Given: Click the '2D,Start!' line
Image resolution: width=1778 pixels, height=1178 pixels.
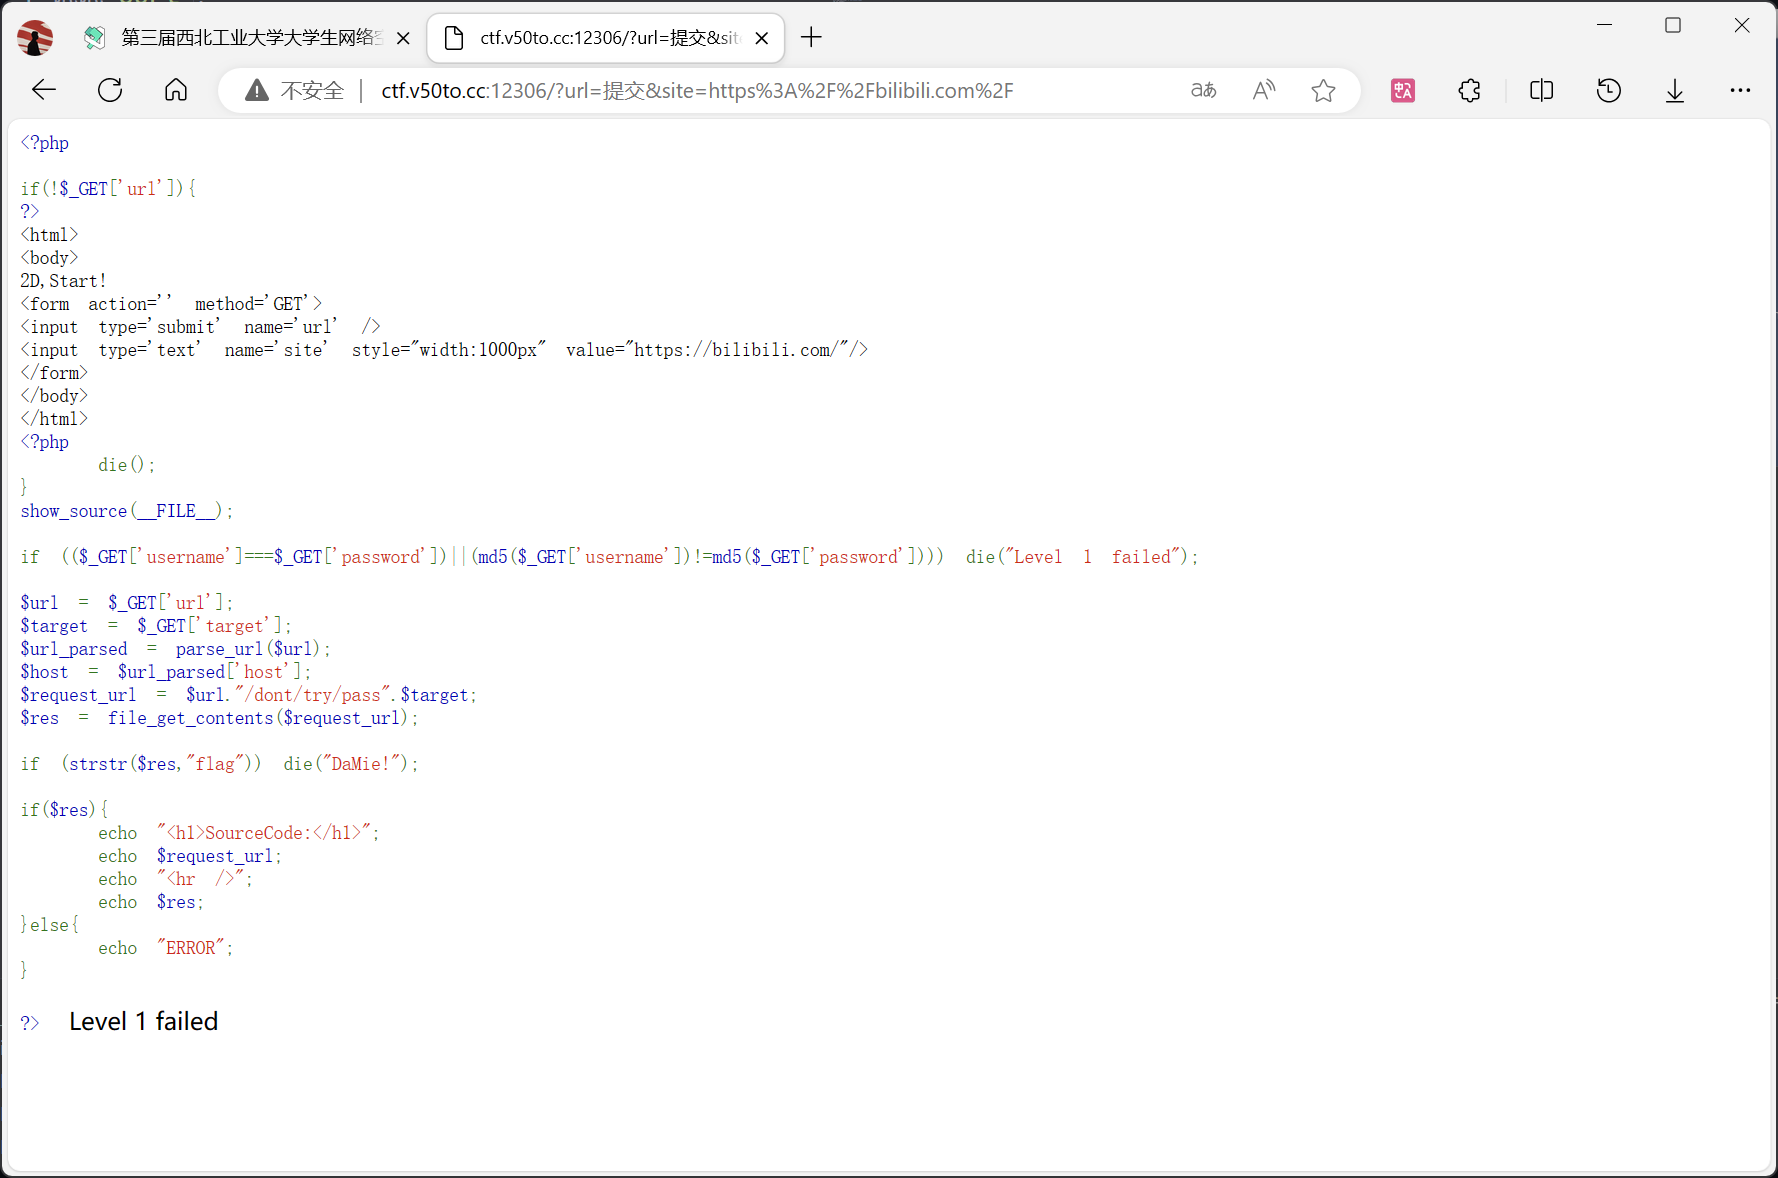Looking at the screenshot, I should (63, 281).
